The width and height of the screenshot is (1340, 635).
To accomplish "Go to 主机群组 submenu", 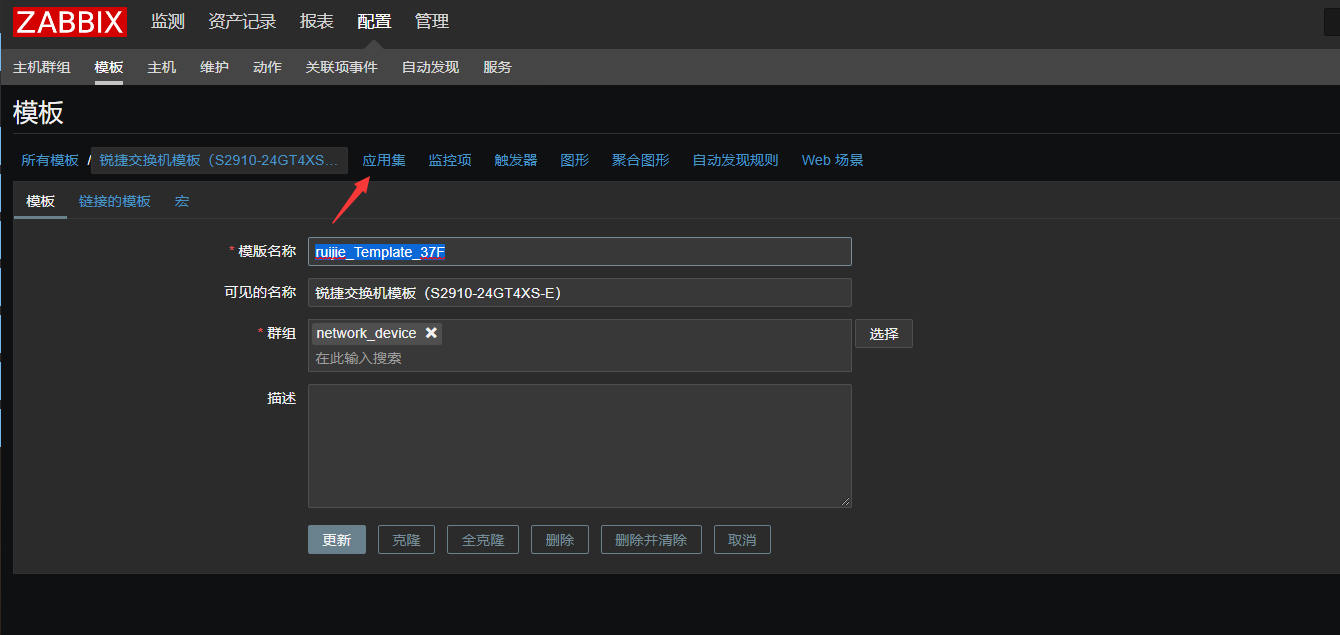I will tap(42, 67).
